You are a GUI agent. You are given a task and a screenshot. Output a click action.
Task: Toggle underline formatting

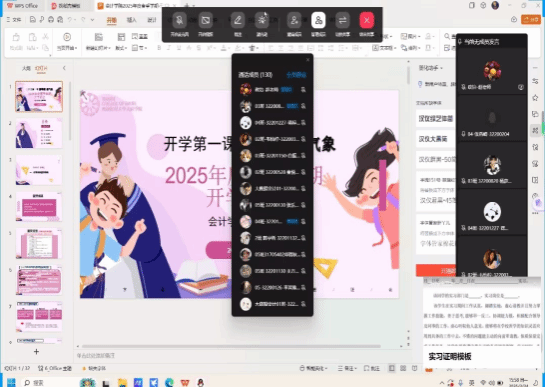click(x=179, y=48)
